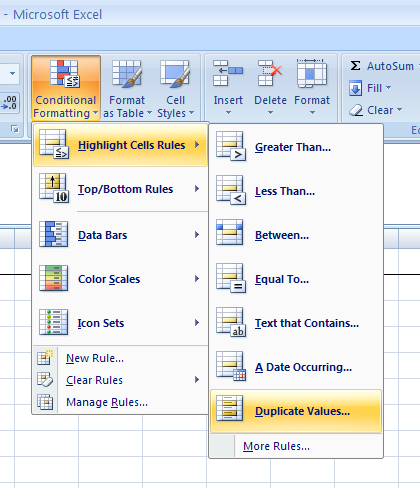
Task: Click the Color Scales label
Action: [109, 279]
